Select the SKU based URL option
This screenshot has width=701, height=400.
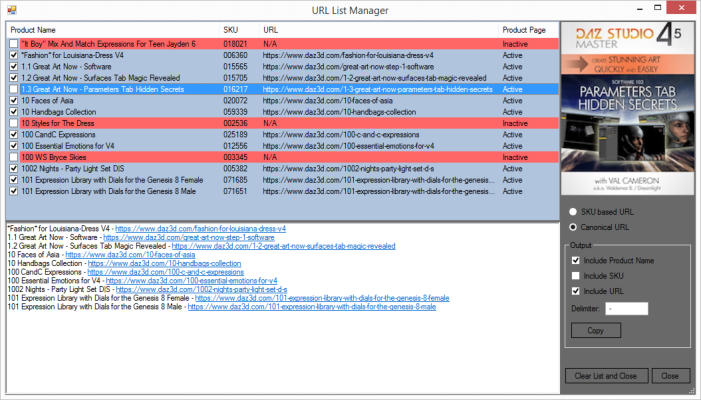pyautogui.click(x=571, y=212)
